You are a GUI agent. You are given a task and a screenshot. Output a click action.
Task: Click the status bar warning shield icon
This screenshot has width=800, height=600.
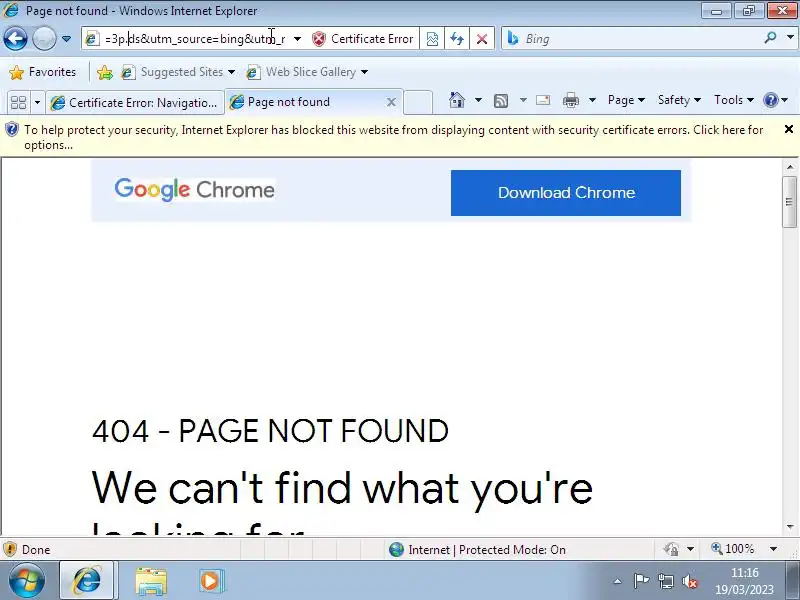(10, 549)
